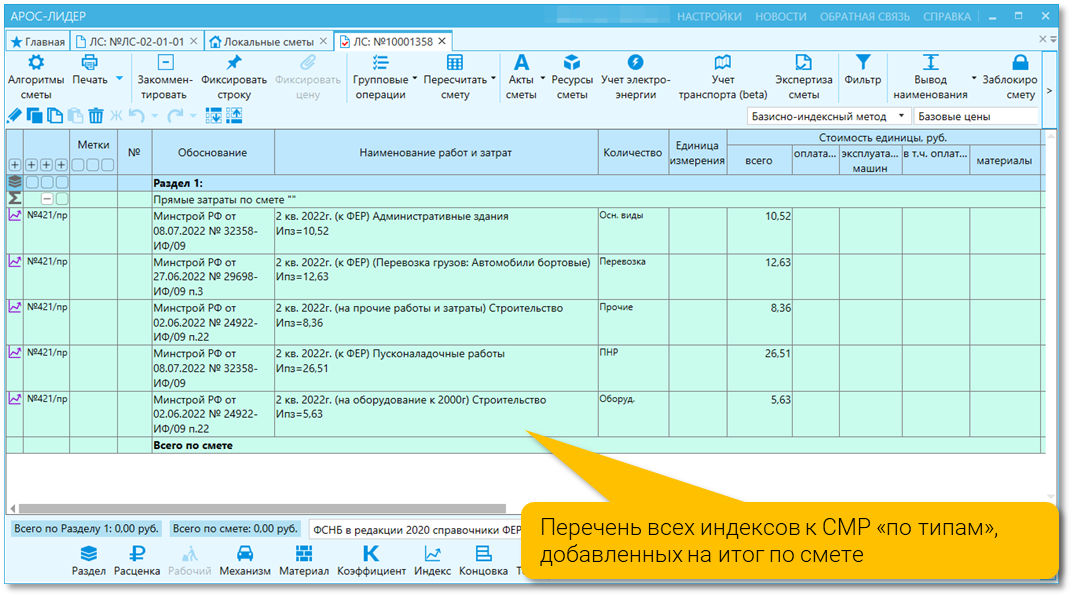Toggle checkbox in Прямые затраты row
The image size is (1072, 597).
point(62,199)
